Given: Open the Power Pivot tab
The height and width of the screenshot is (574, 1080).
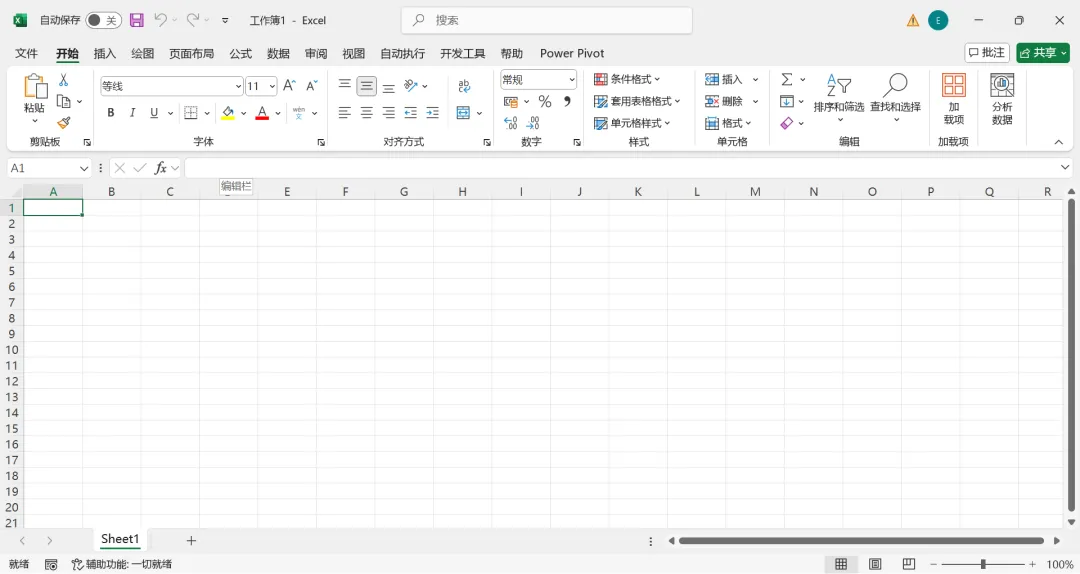Looking at the screenshot, I should pyautogui.click(x=572, y=53).
